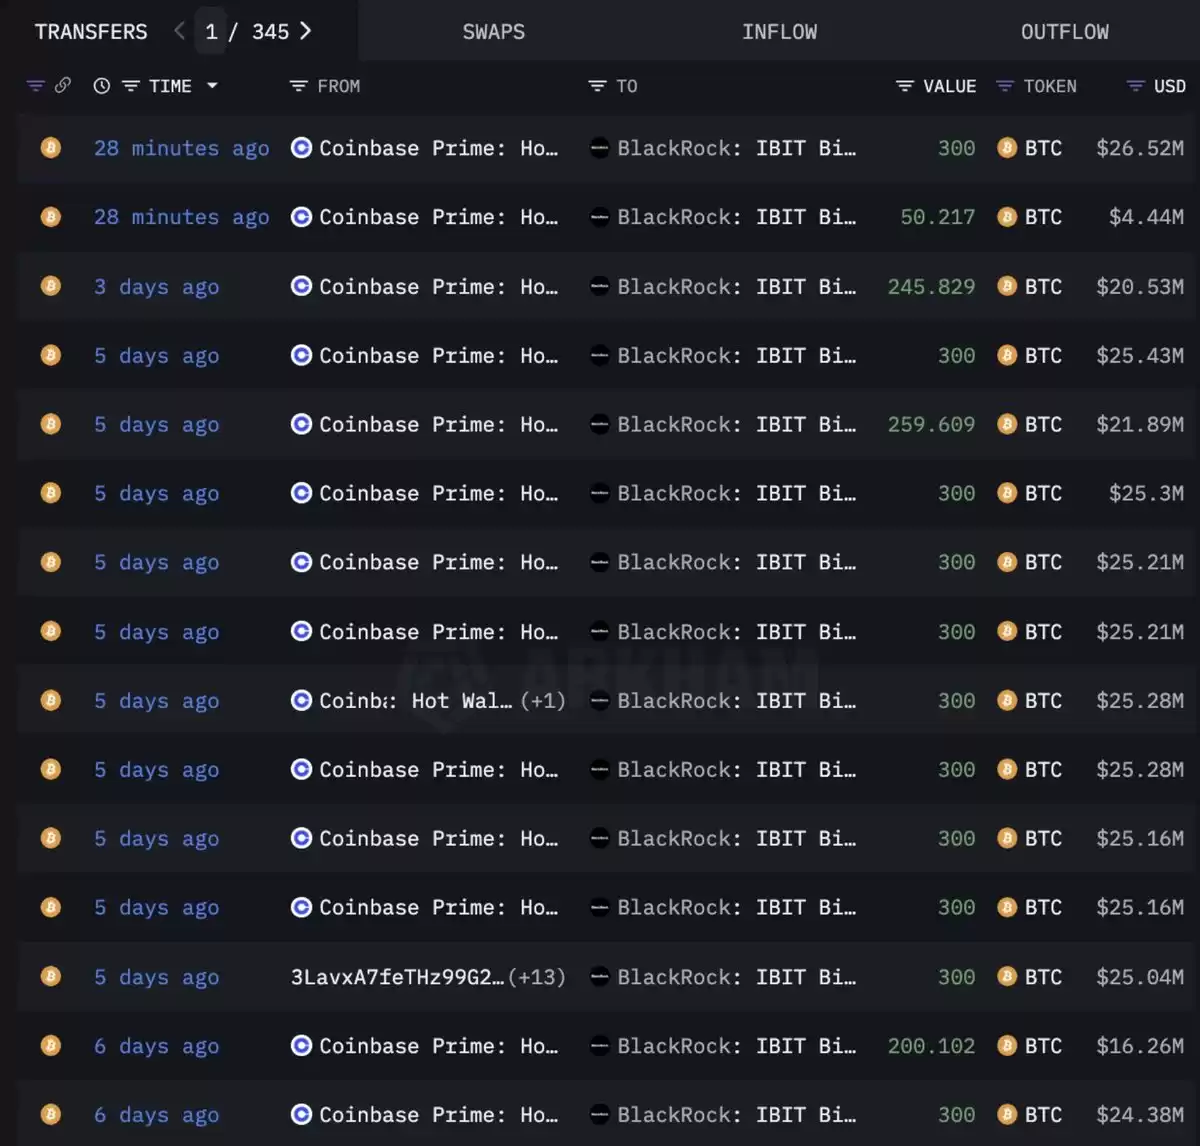This screenshot has height=1146, width=1200.
Task: Open BlackRock: IBIT recipient in the $21.89M row
Action: pos(737,425)
